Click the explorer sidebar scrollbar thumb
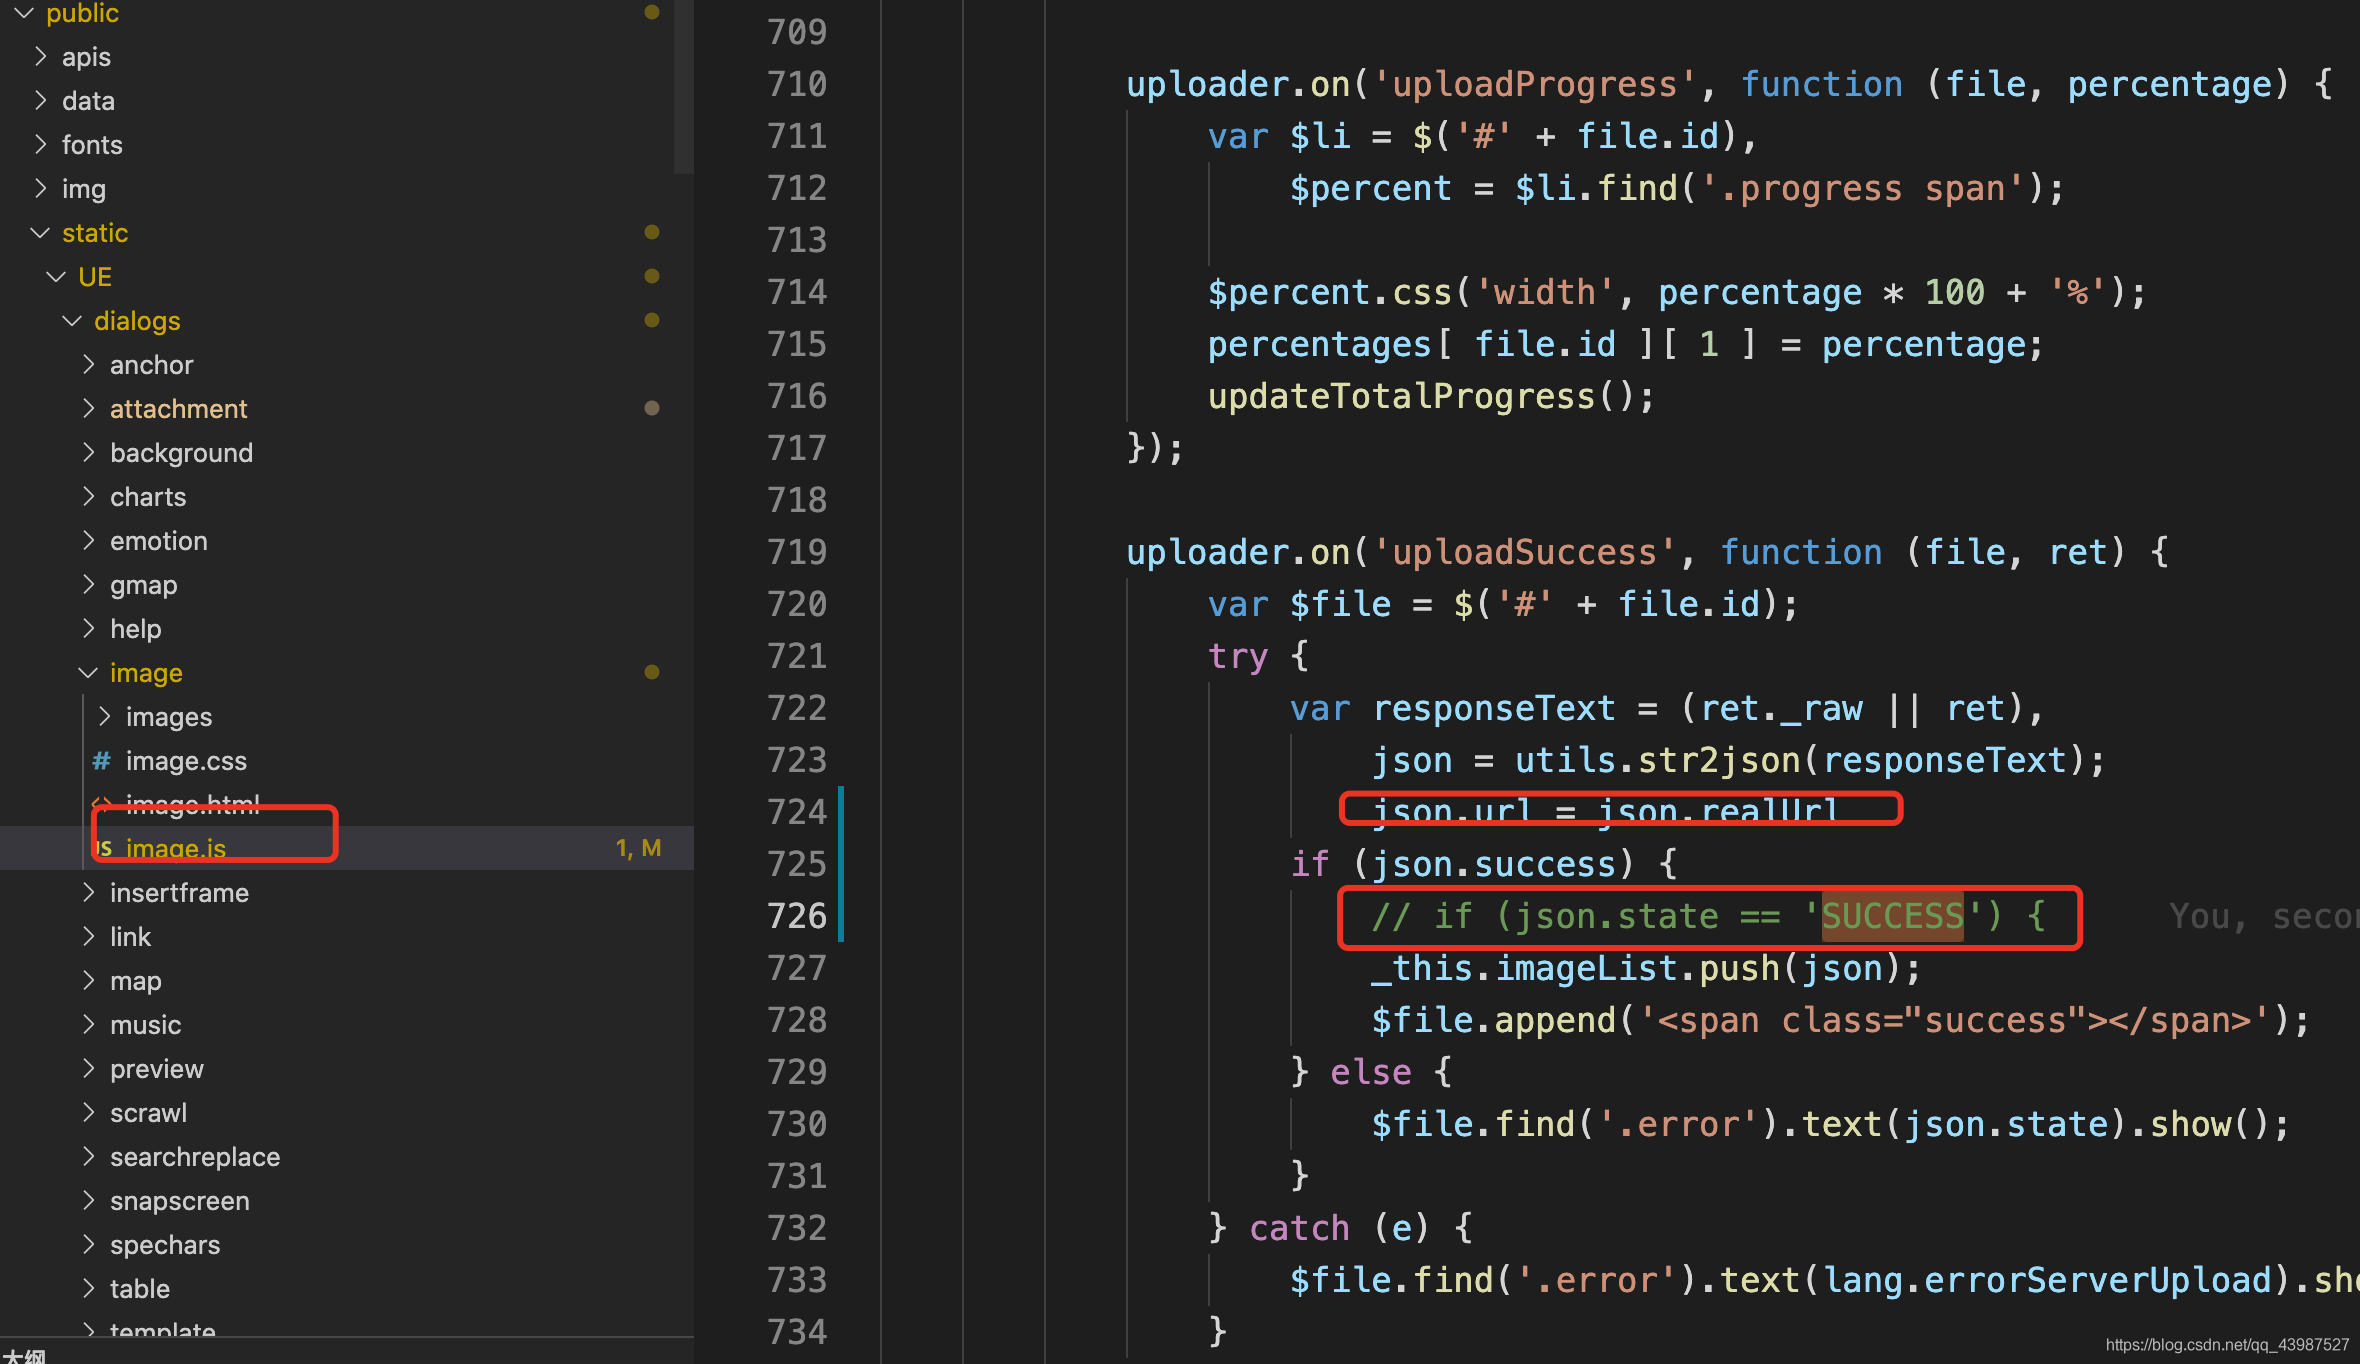Image resolution: width=2360 pixels, height=1364 pixels. click(683, 85)
